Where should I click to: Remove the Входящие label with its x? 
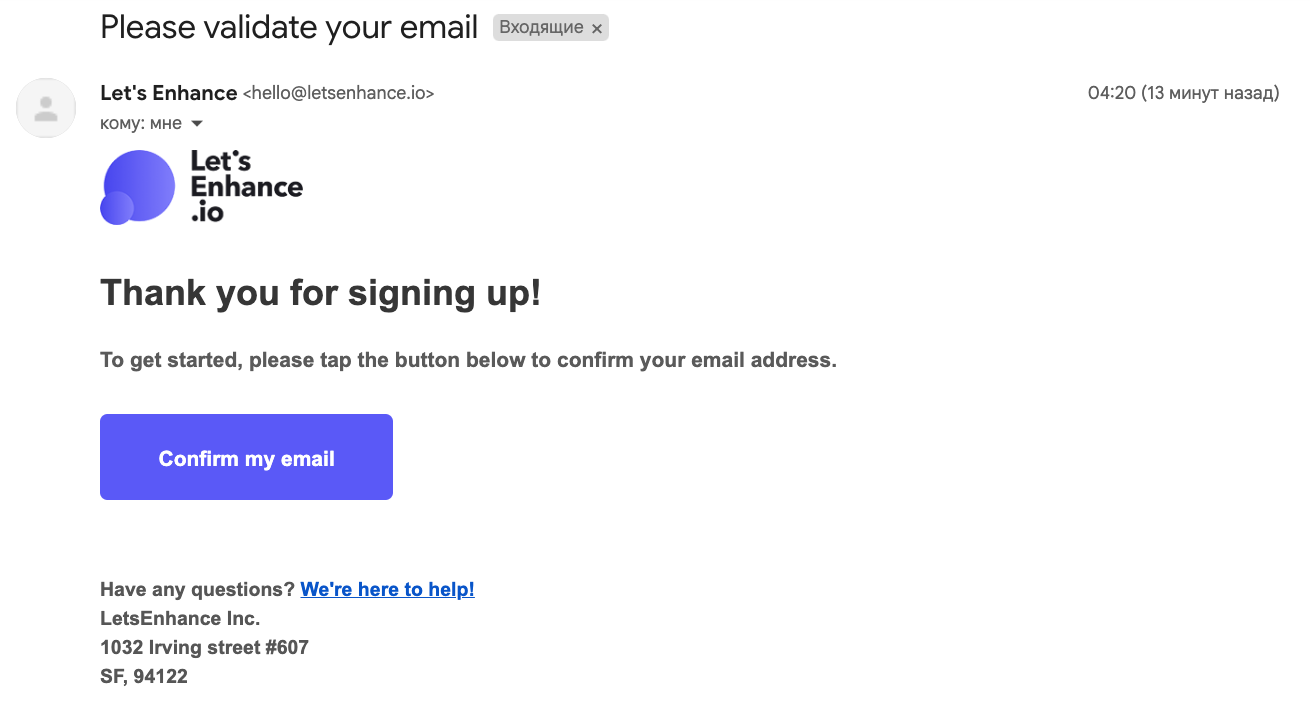click(597, 29)
